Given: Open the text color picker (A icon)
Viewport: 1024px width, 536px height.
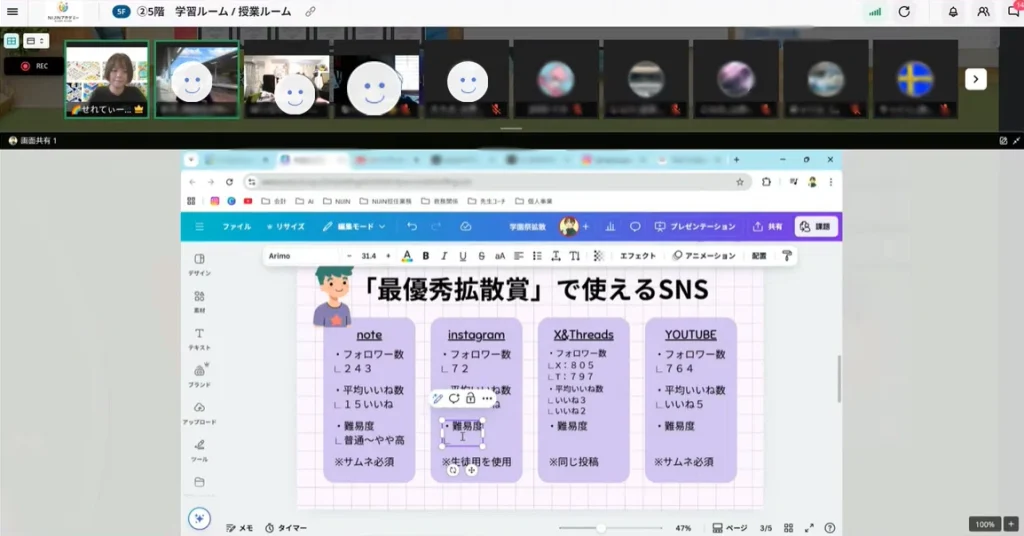Looking at the screenshot, I should pos(407,256).
